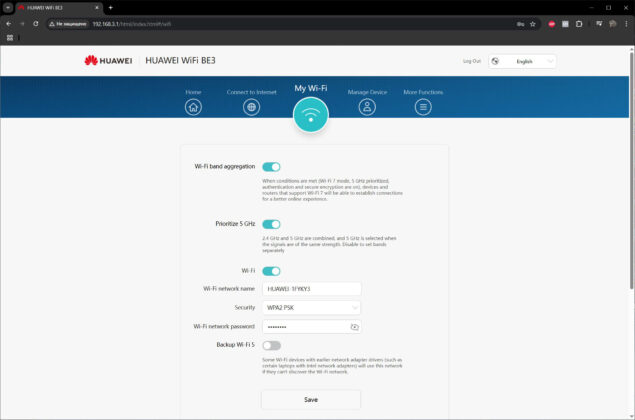Edit the Wi-Fi network name field

pyautogui.click(x=311, y=289)
